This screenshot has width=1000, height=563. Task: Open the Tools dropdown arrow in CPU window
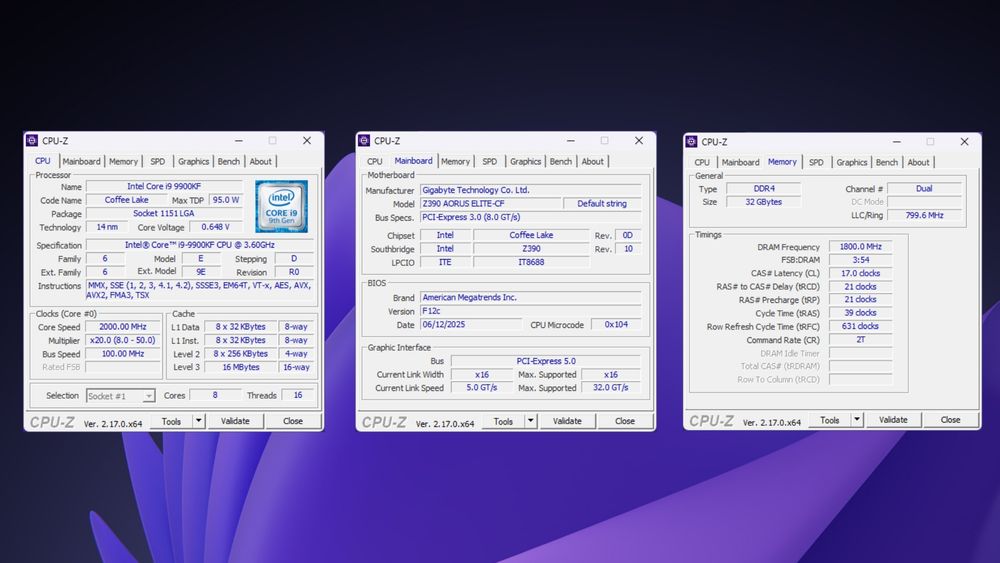pyautogui.click(x=198, y=421)
